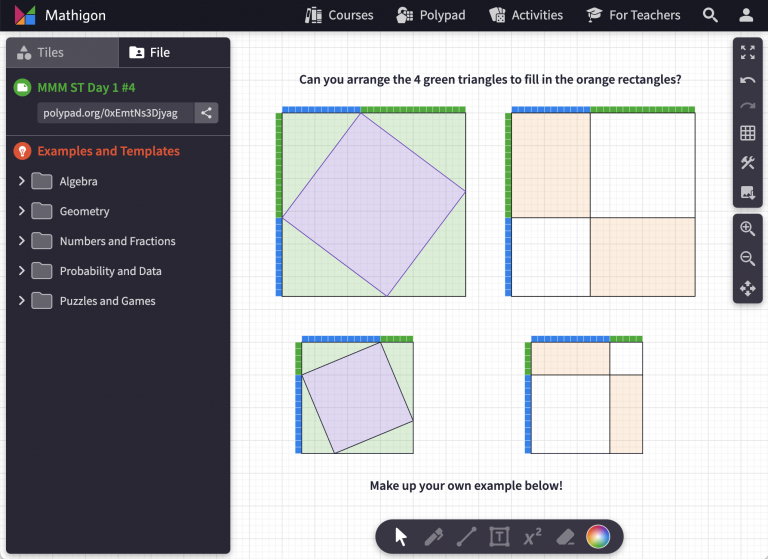Click the search magnifier icon
Screen dimensions: 768x559
pyautogui.click(x=710, y=15)
